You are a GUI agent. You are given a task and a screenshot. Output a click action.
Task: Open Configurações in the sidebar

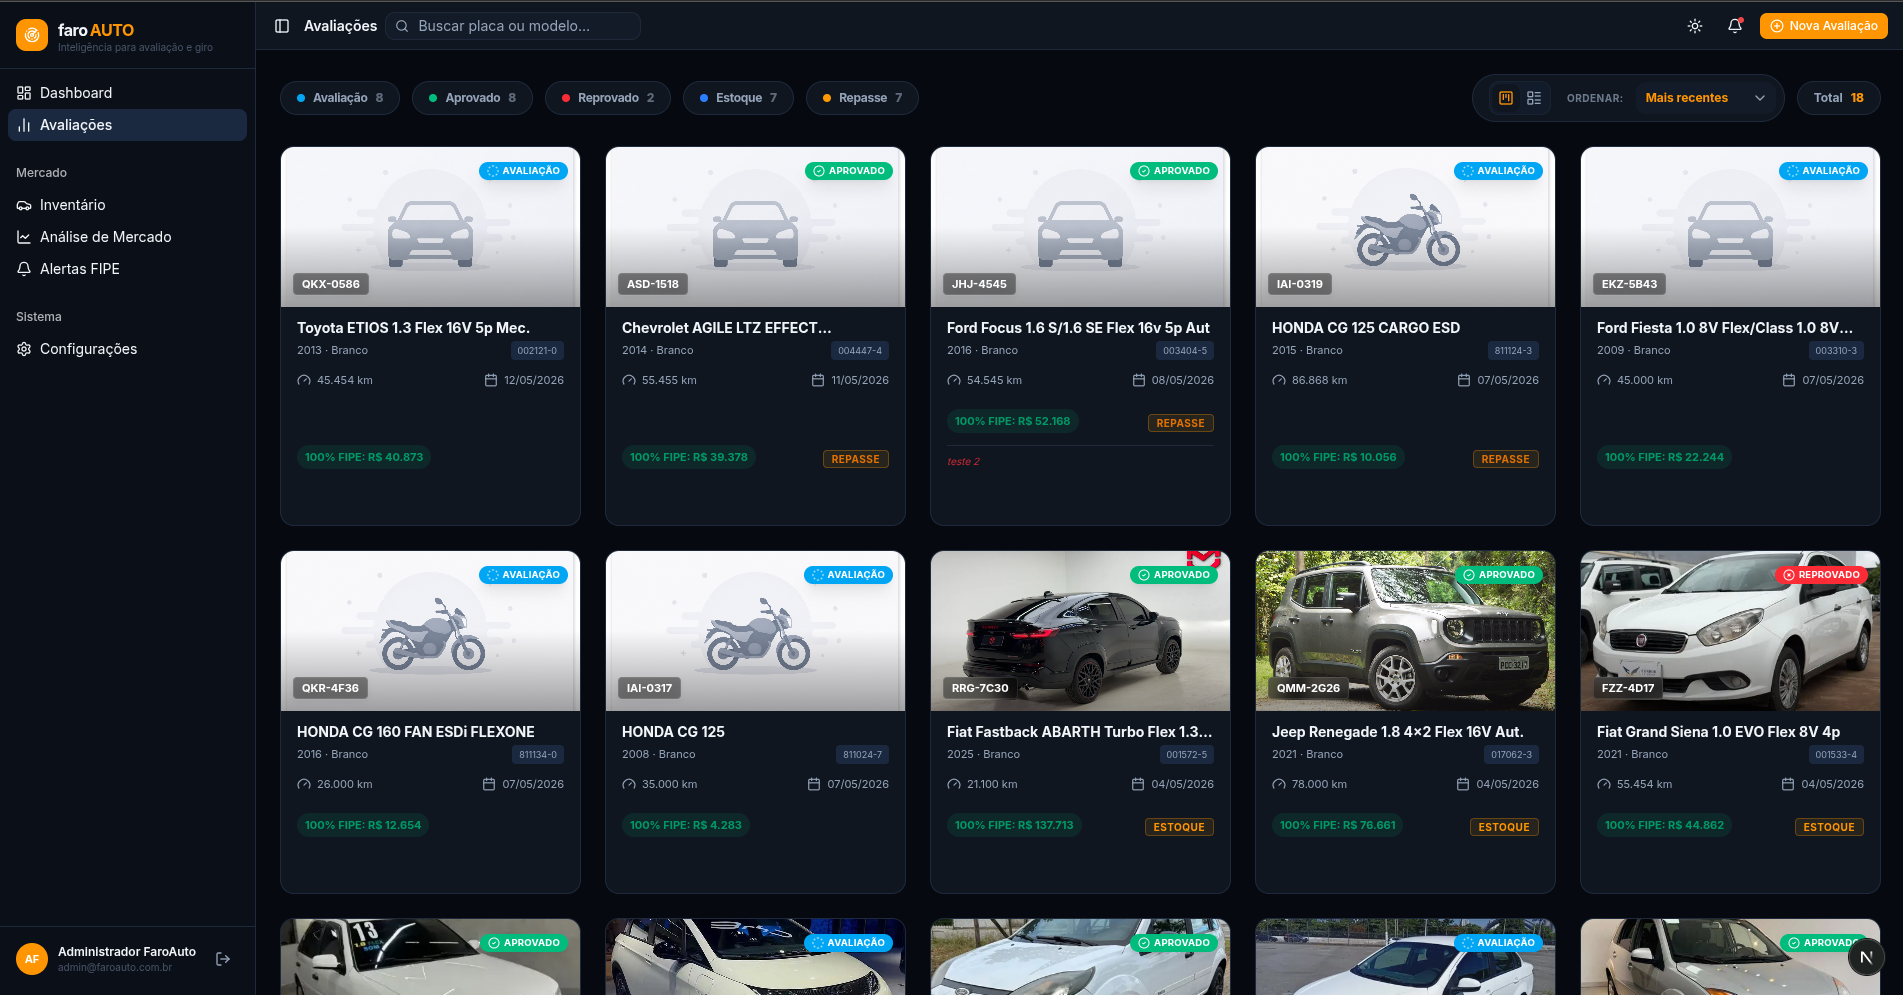[x=128, y=349]
